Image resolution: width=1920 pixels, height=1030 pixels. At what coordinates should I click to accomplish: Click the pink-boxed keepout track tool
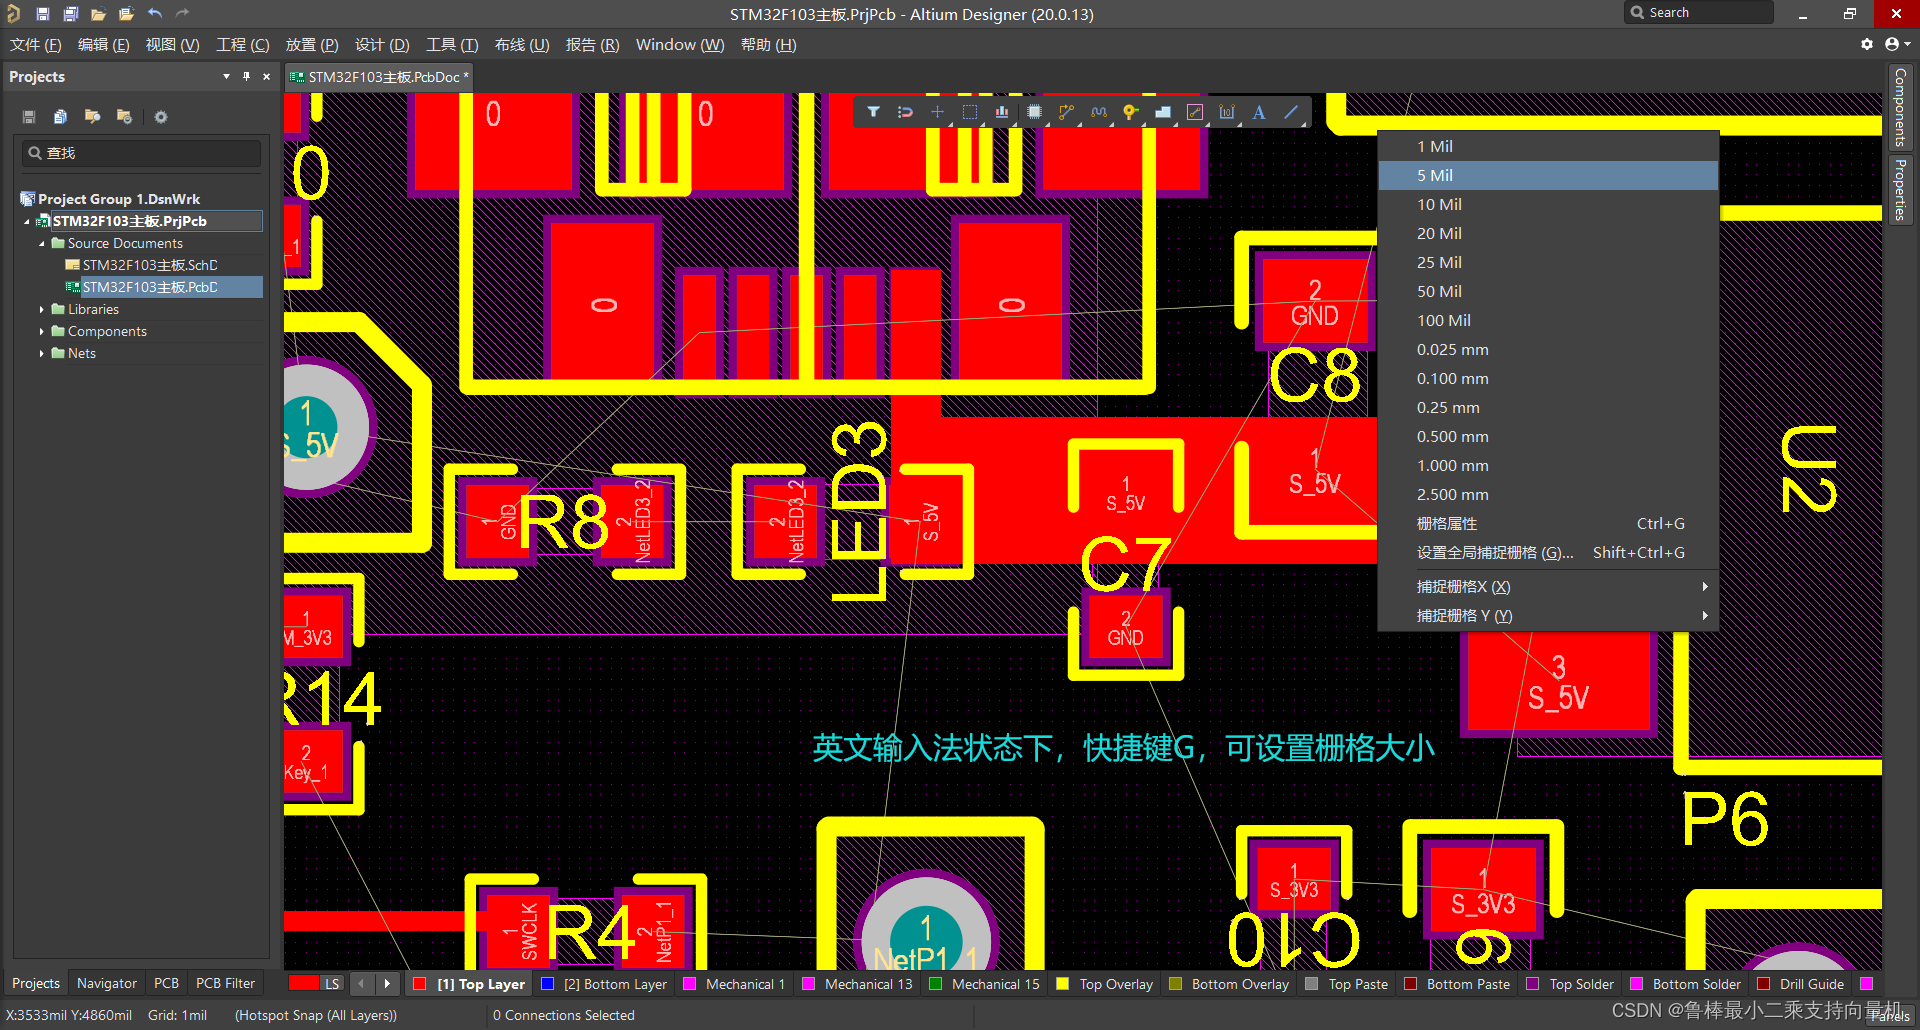1195,112
